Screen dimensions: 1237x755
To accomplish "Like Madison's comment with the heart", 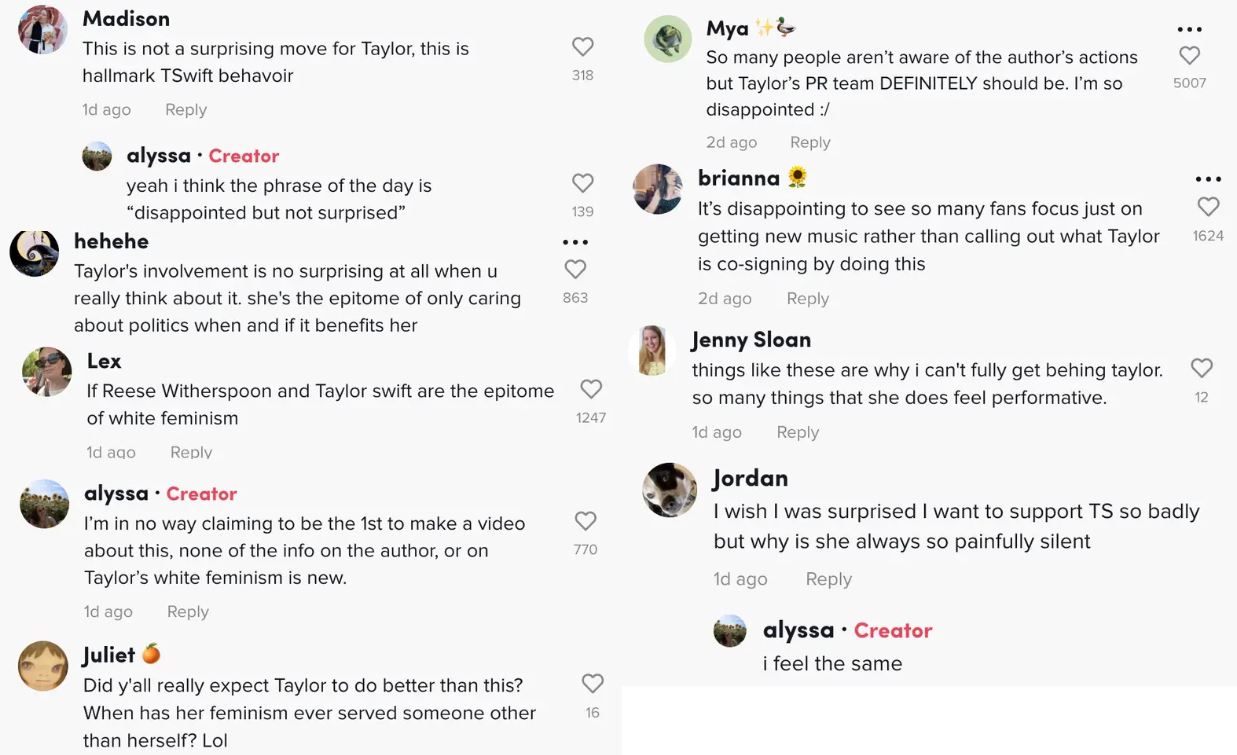I will pos(583,47).
